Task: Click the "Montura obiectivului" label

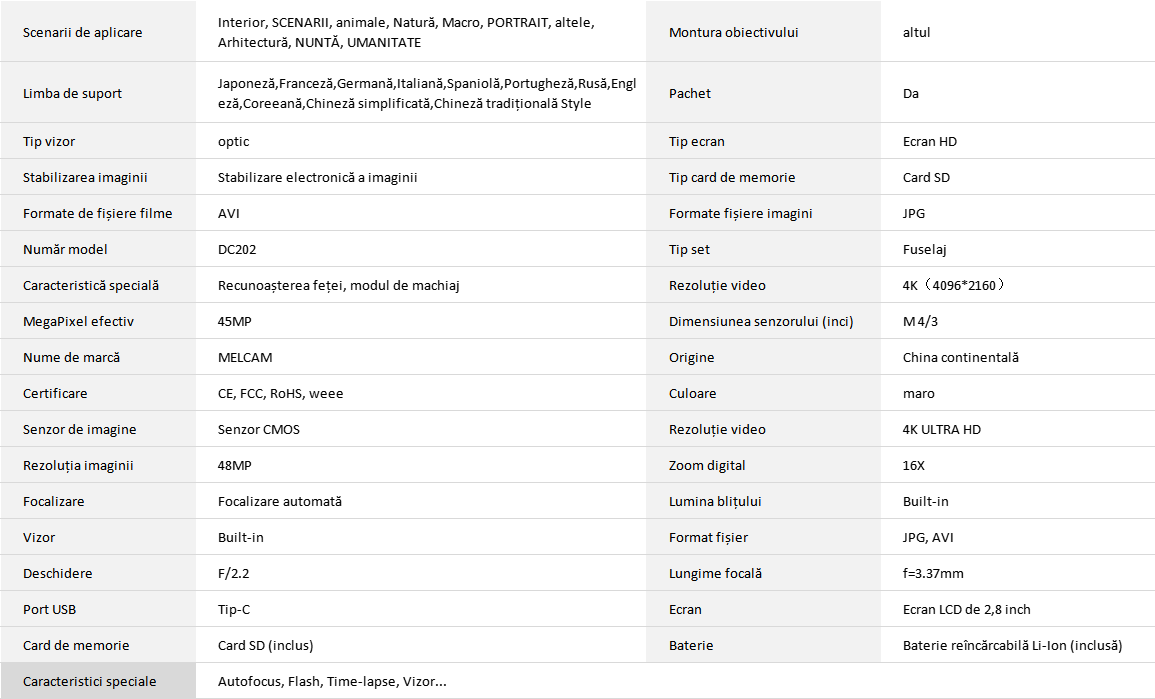Action: click(733, 32)
